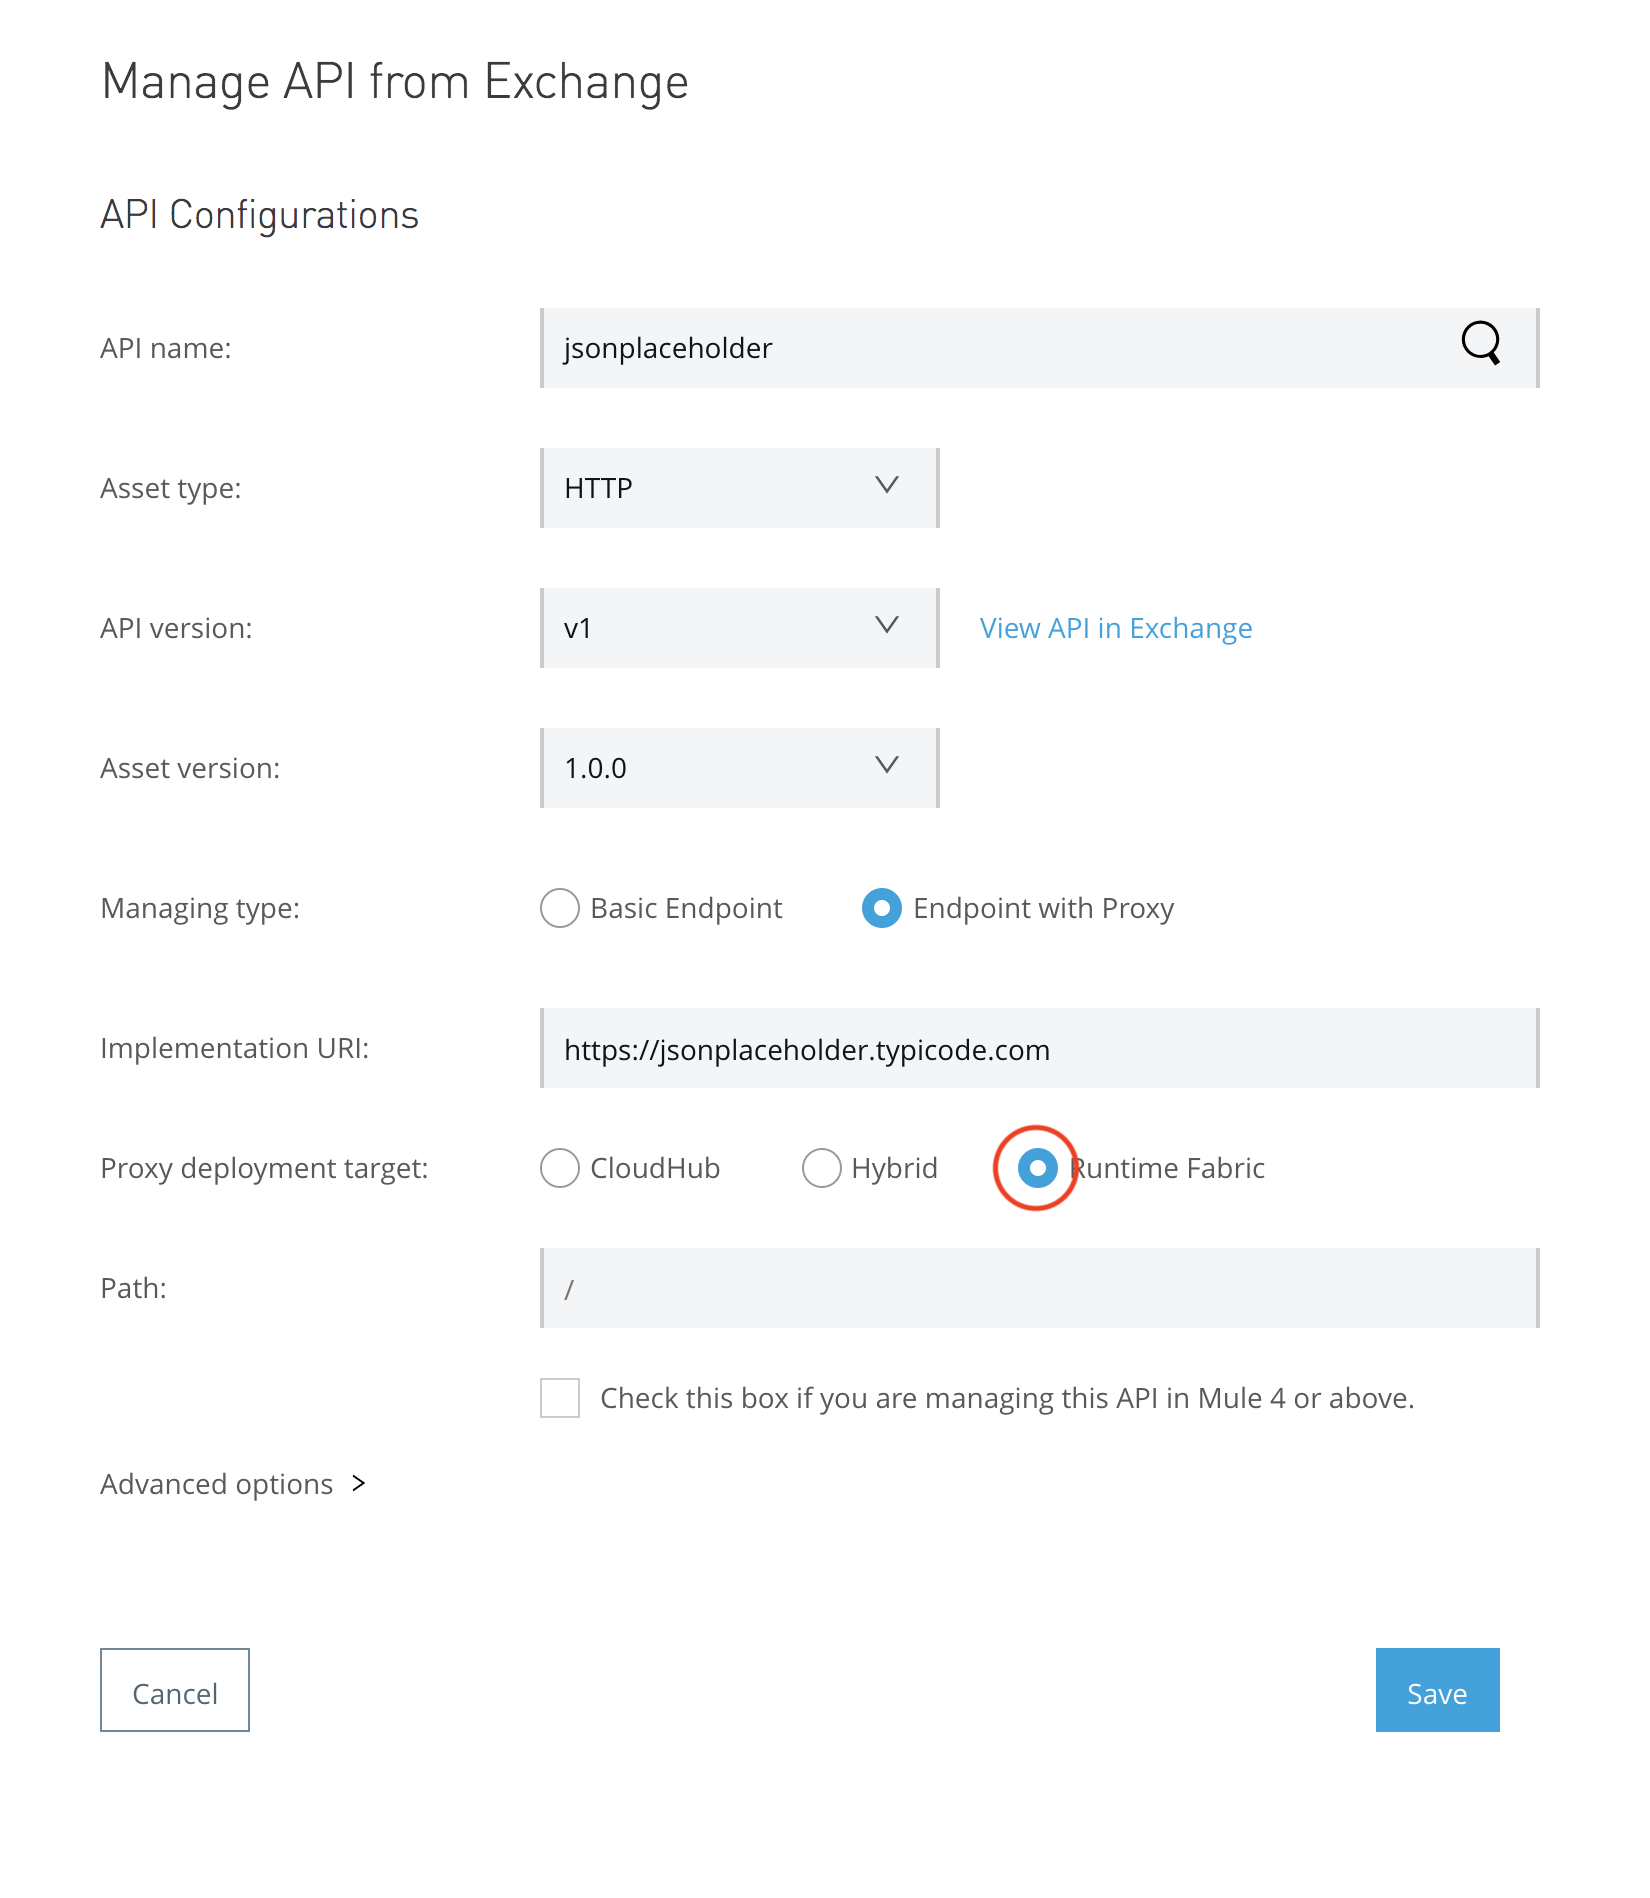Click the search magnifier in API name field
The width and height of the screenshot is (1650, 1898).
point(1481,344)
